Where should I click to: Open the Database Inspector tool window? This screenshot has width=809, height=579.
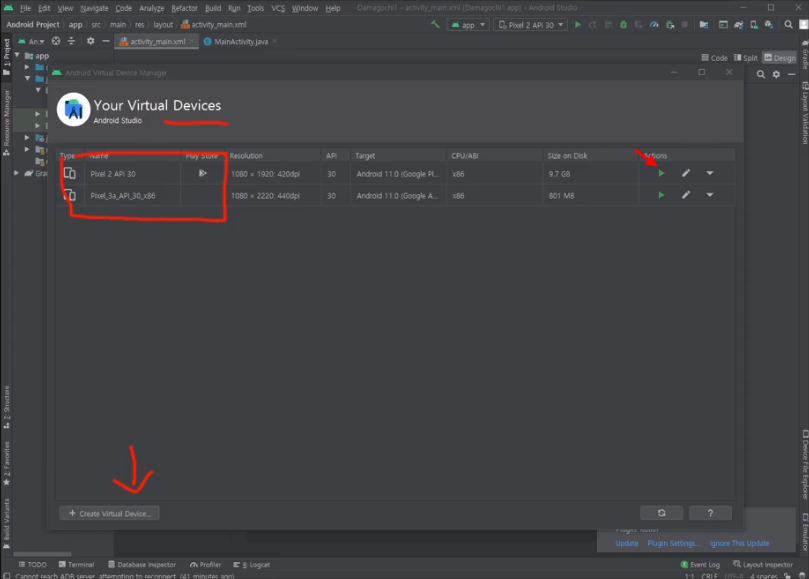pyautogui.click(x=142, y=565)
